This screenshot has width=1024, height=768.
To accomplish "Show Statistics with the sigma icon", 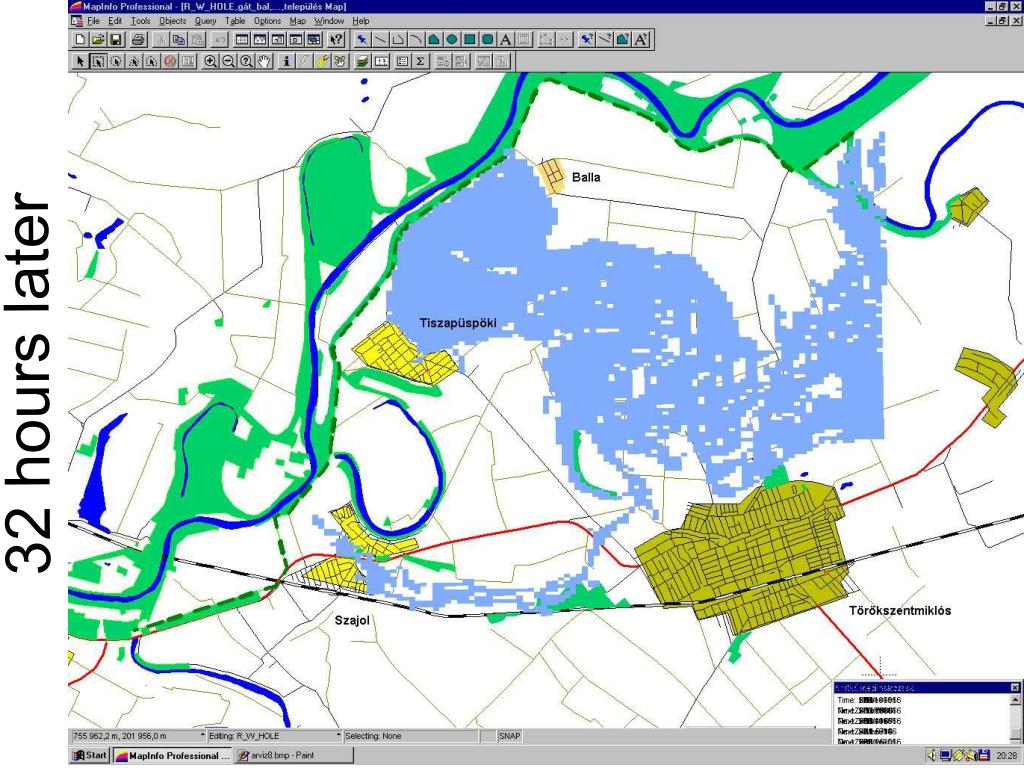I will (x=419, y=61).
